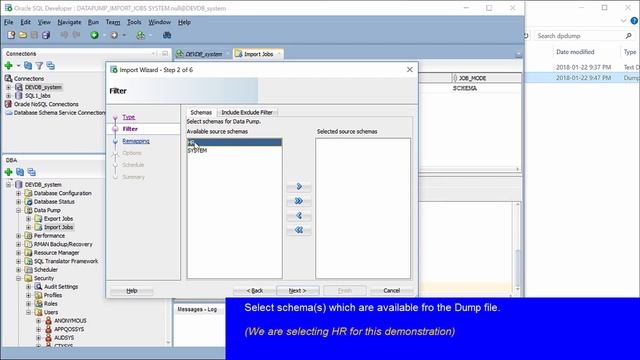
Task: Click the New file toolbar icon
Action: 11,35
